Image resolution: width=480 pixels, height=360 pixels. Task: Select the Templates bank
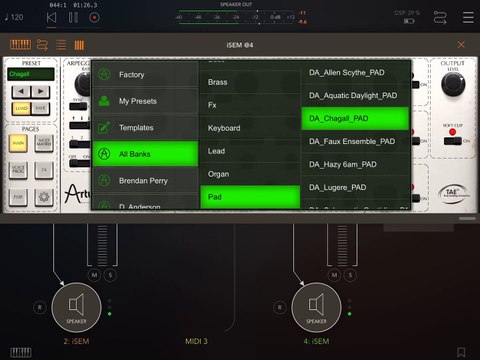145,128
